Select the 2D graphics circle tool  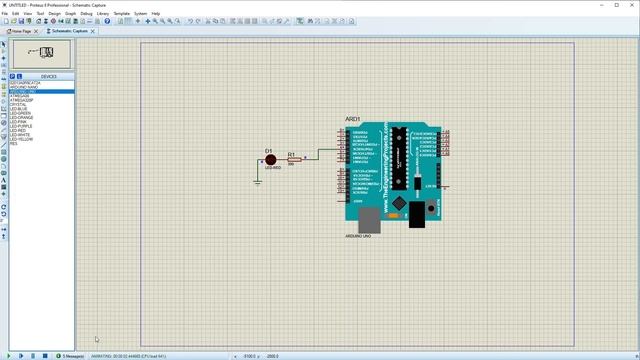[x=4, y=159]
